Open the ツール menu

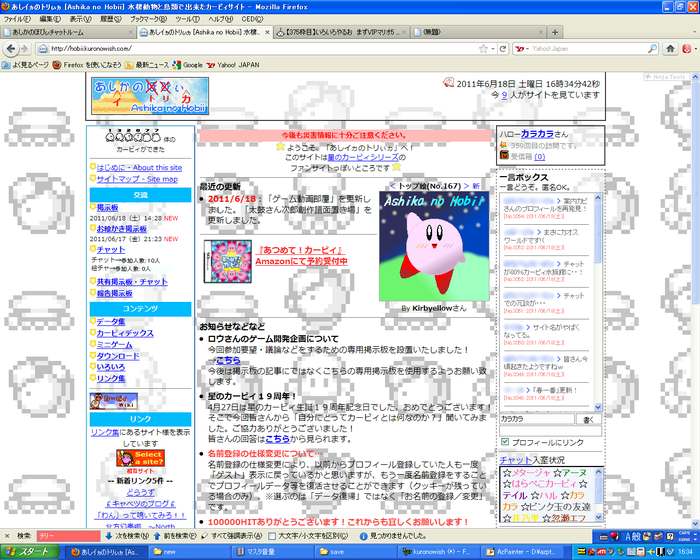pos(187,19)
